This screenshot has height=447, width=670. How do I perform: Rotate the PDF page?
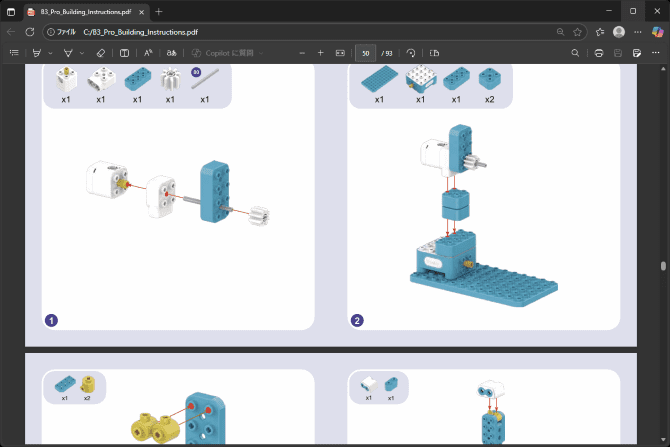point(411,52)
